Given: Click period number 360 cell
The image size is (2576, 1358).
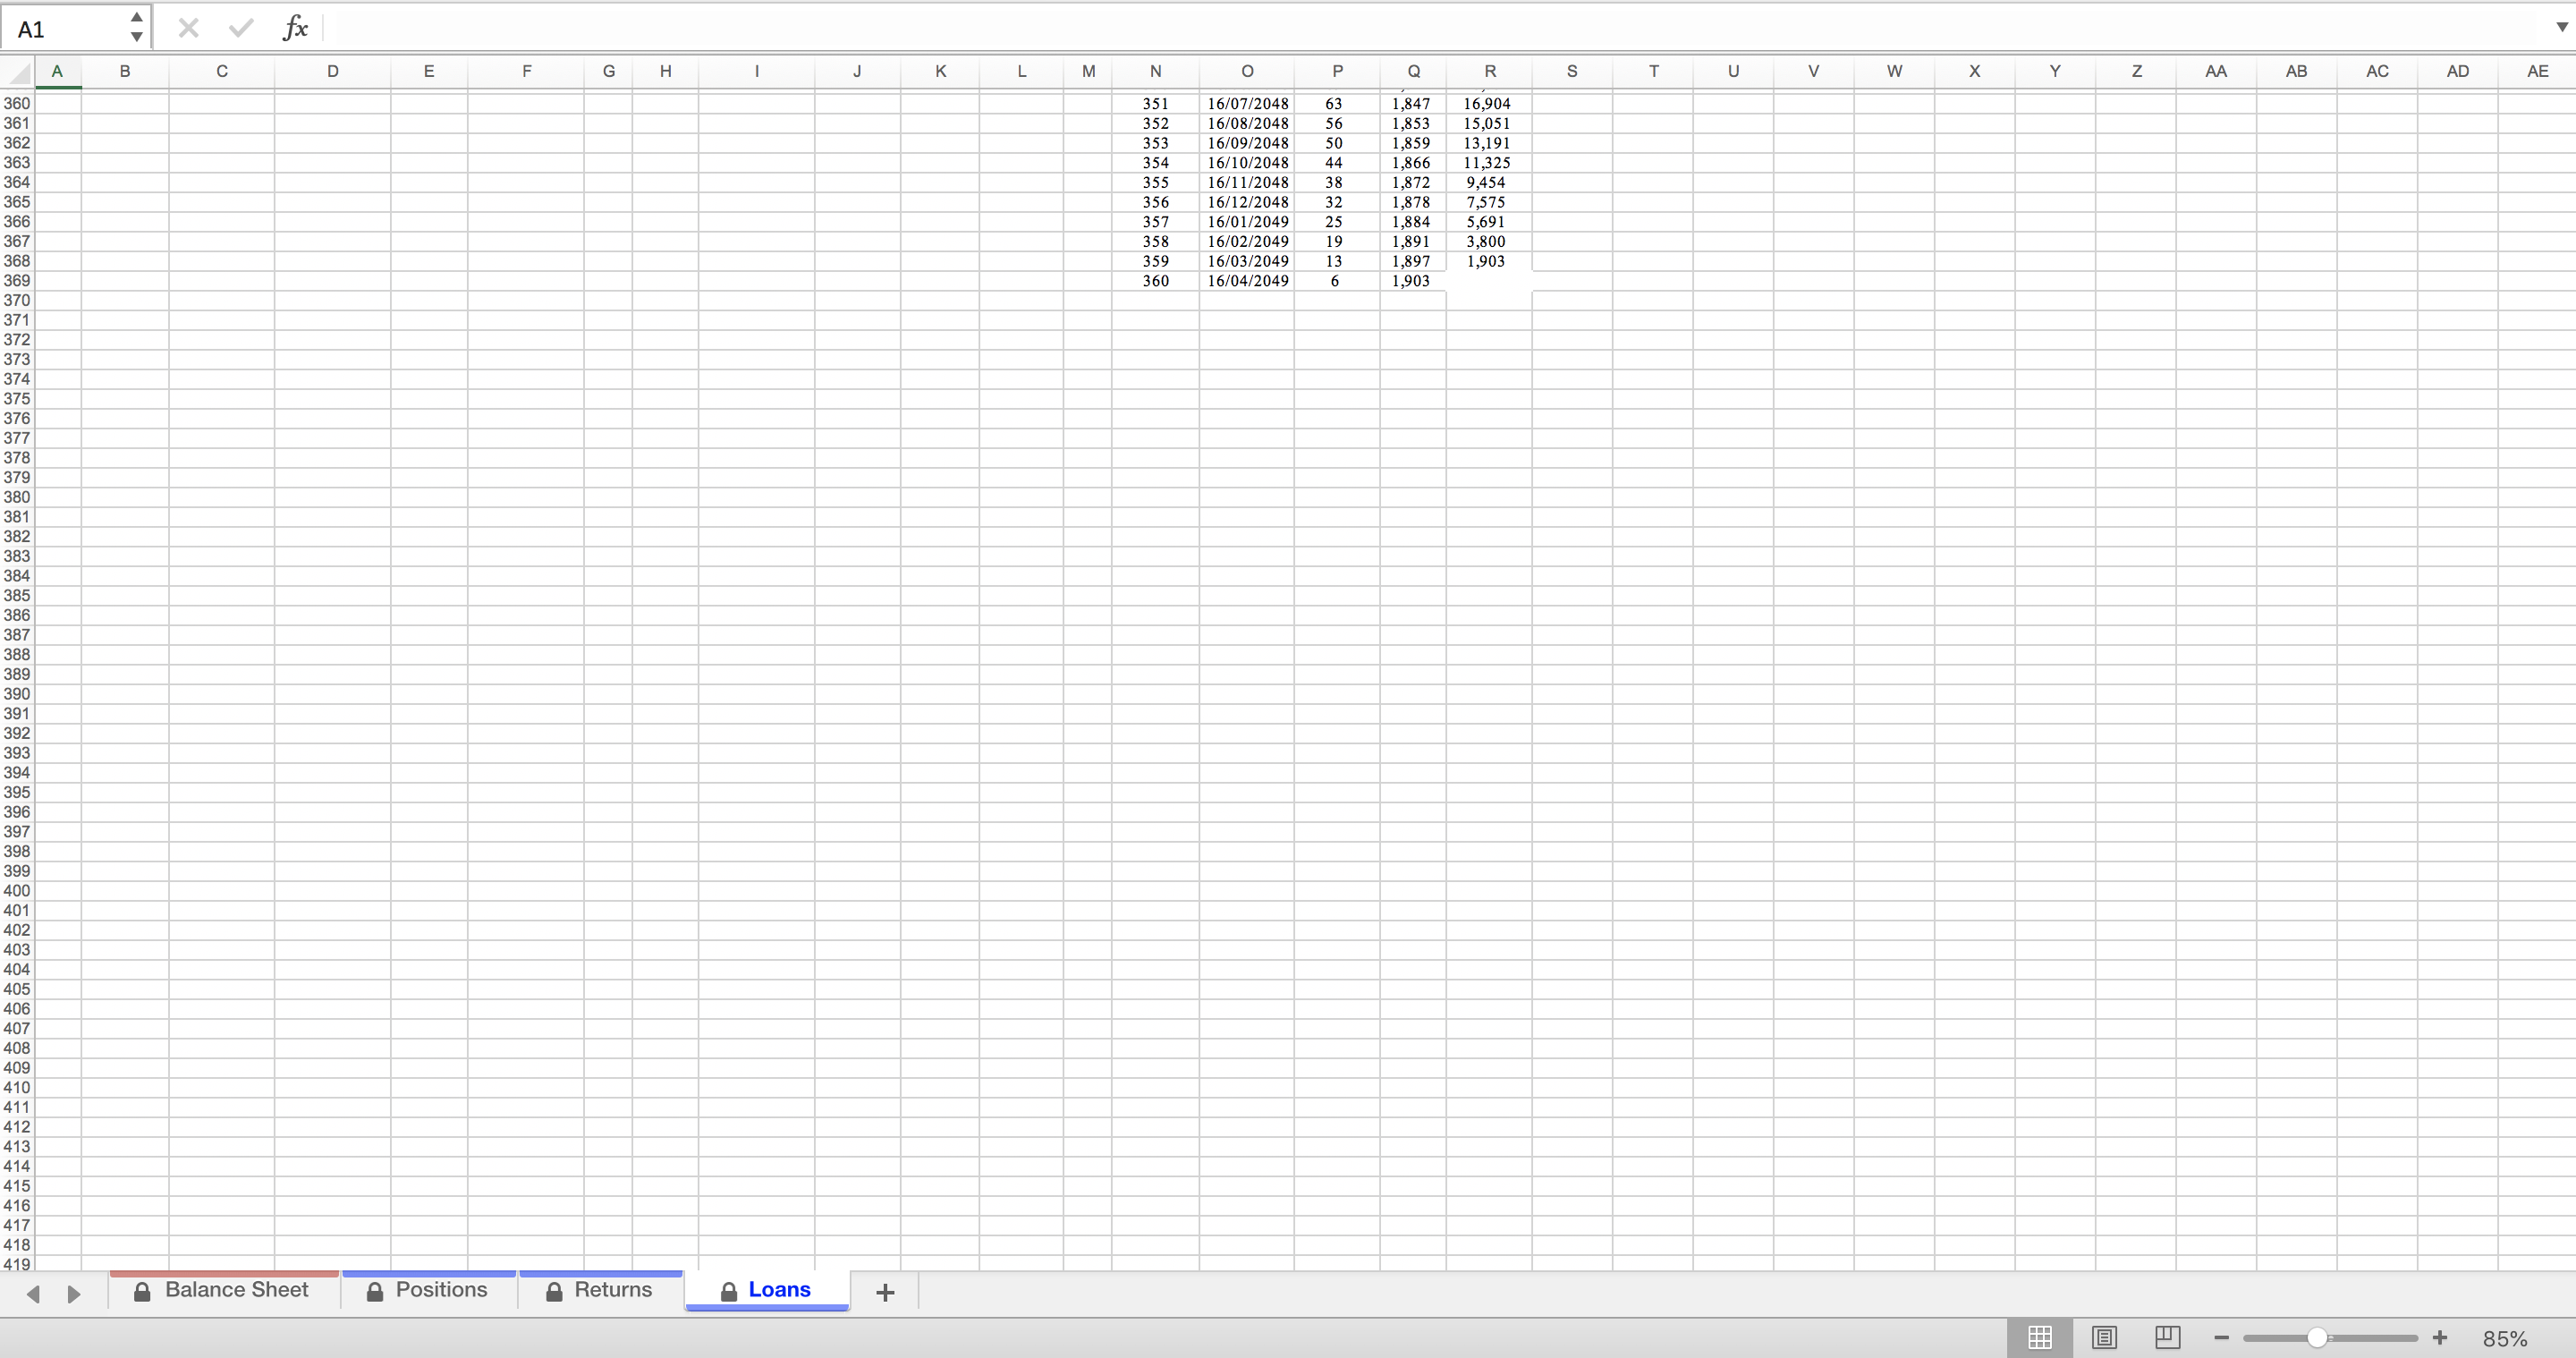Looking at the screenshot, I should [1155, 281].
